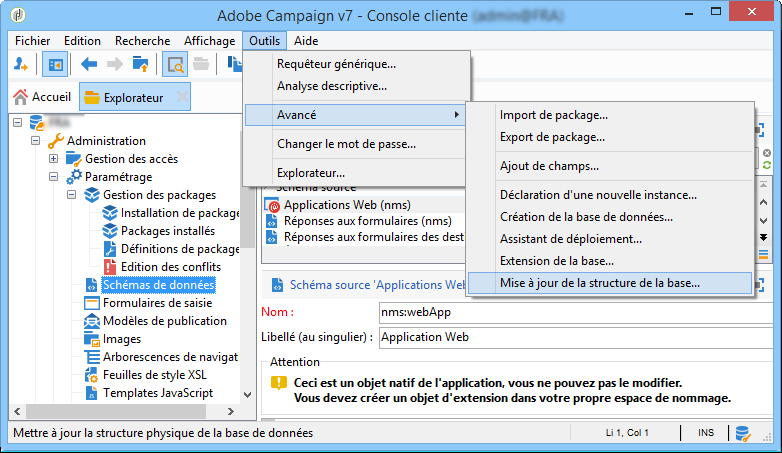Viewport: 782px width, 453px height.
Task: Click the Gestion des accès folder icon
Action: (73, 159)
